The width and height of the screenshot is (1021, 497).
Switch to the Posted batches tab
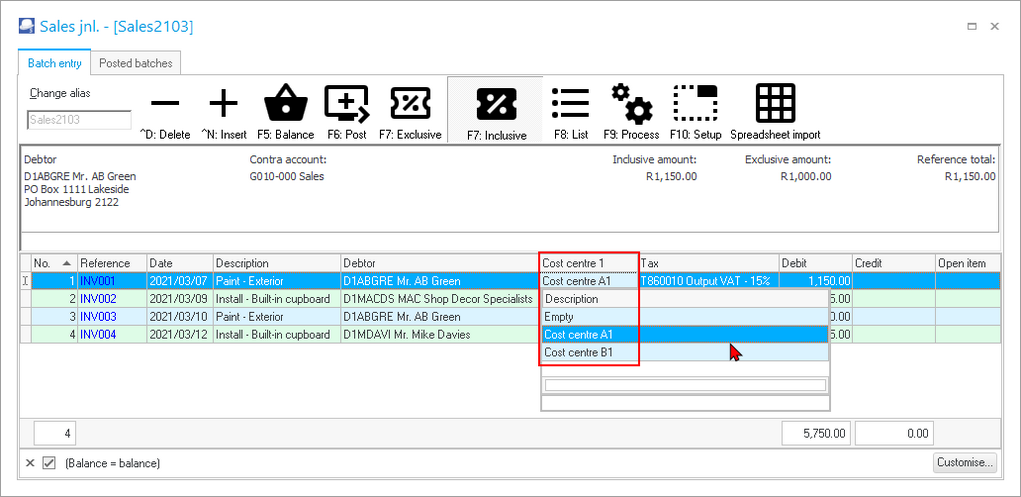134,63
